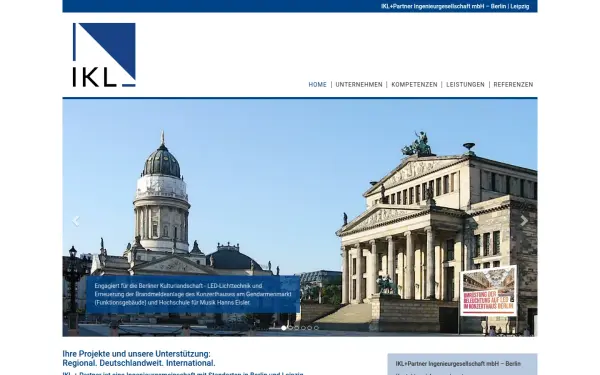Select the fourth slider dot
This screenshot has height=375, width=600.
(x=303, y=328)
